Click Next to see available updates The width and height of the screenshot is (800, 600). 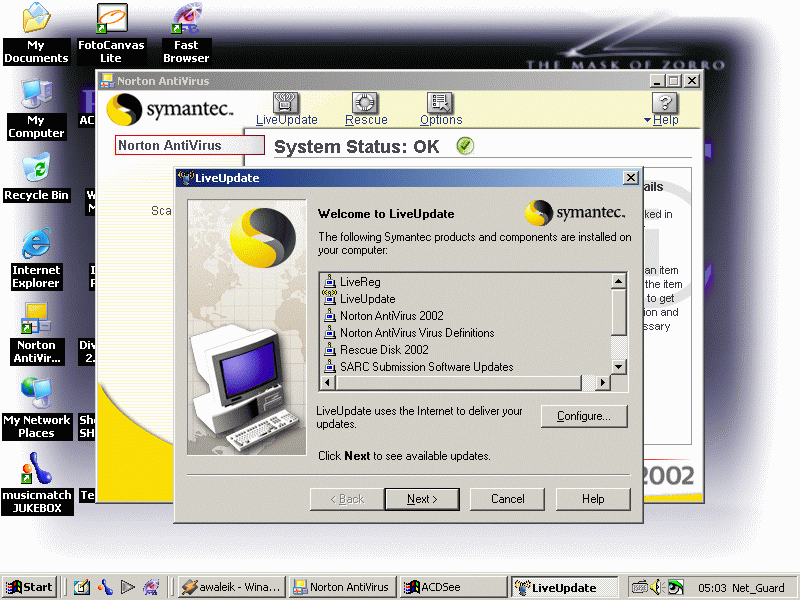click(422, 499)
